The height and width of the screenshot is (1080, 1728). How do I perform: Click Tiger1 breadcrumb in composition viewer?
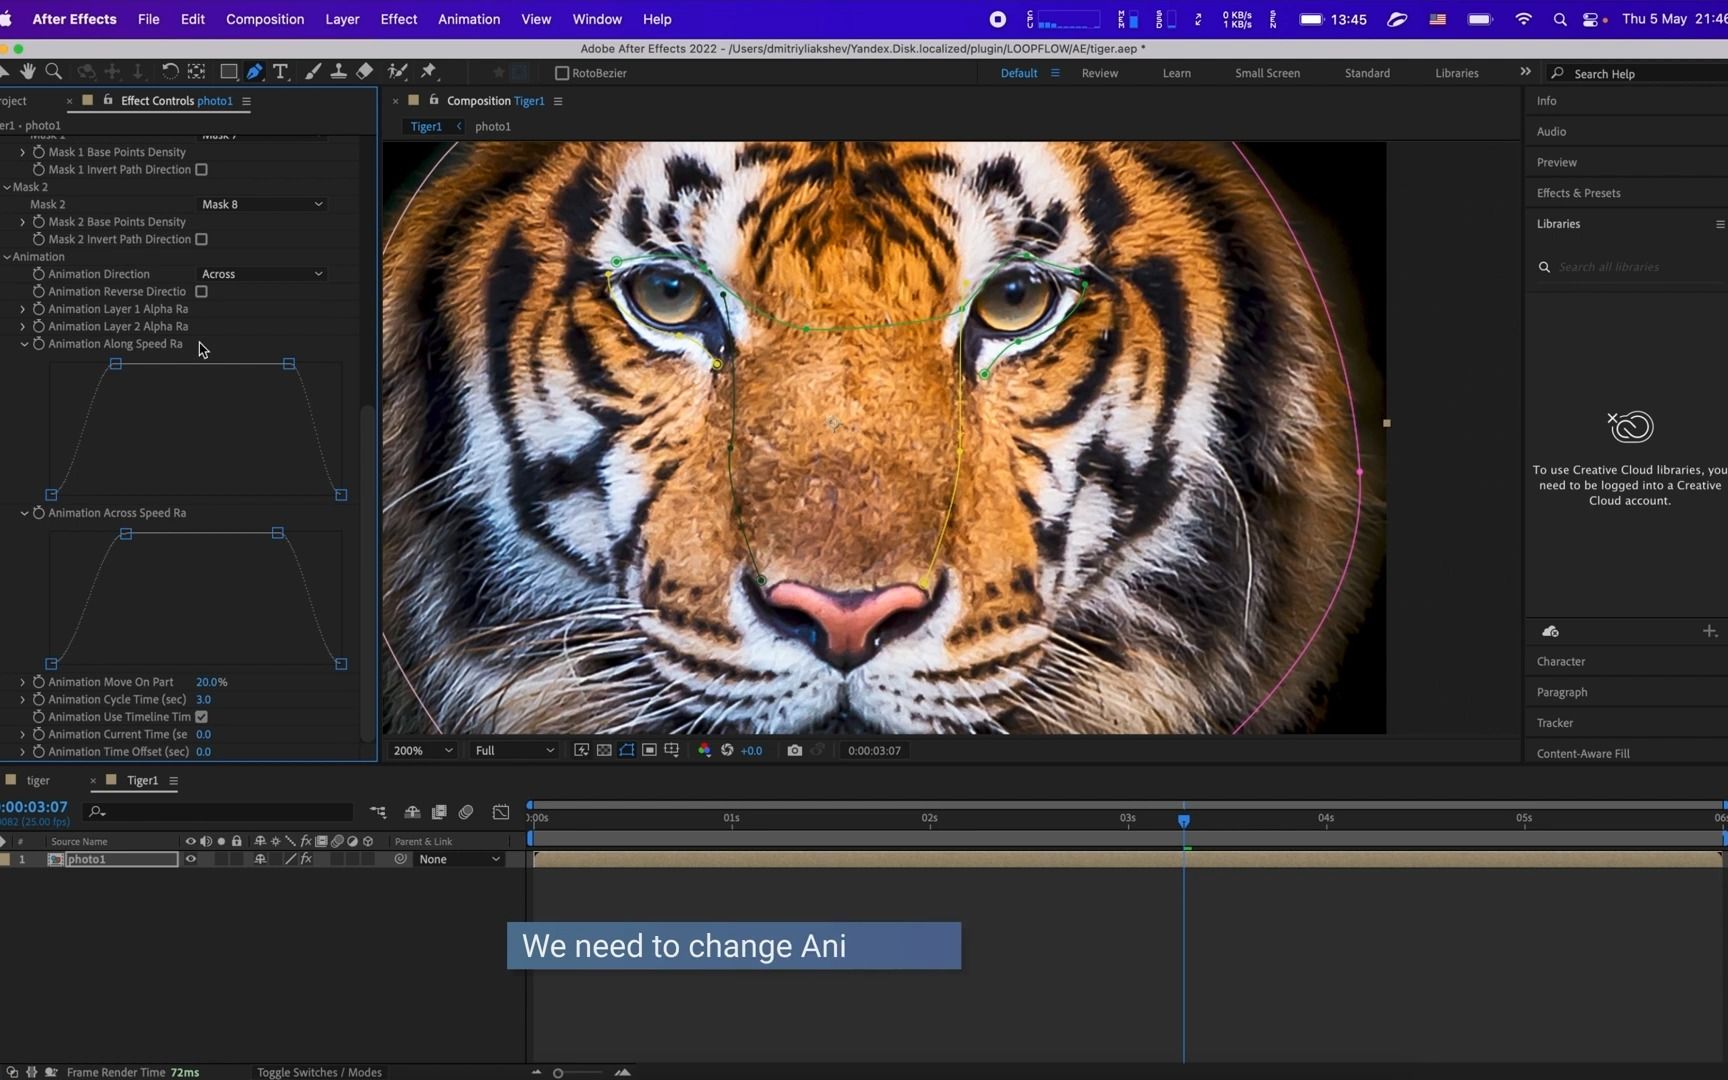click(x=426, y=126)
